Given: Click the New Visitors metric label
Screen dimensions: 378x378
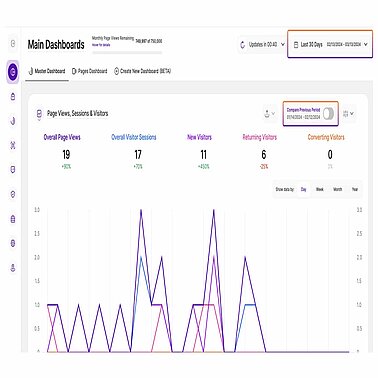Looking at the screenshot, I should pyautogui.click(x=199, y=137).
